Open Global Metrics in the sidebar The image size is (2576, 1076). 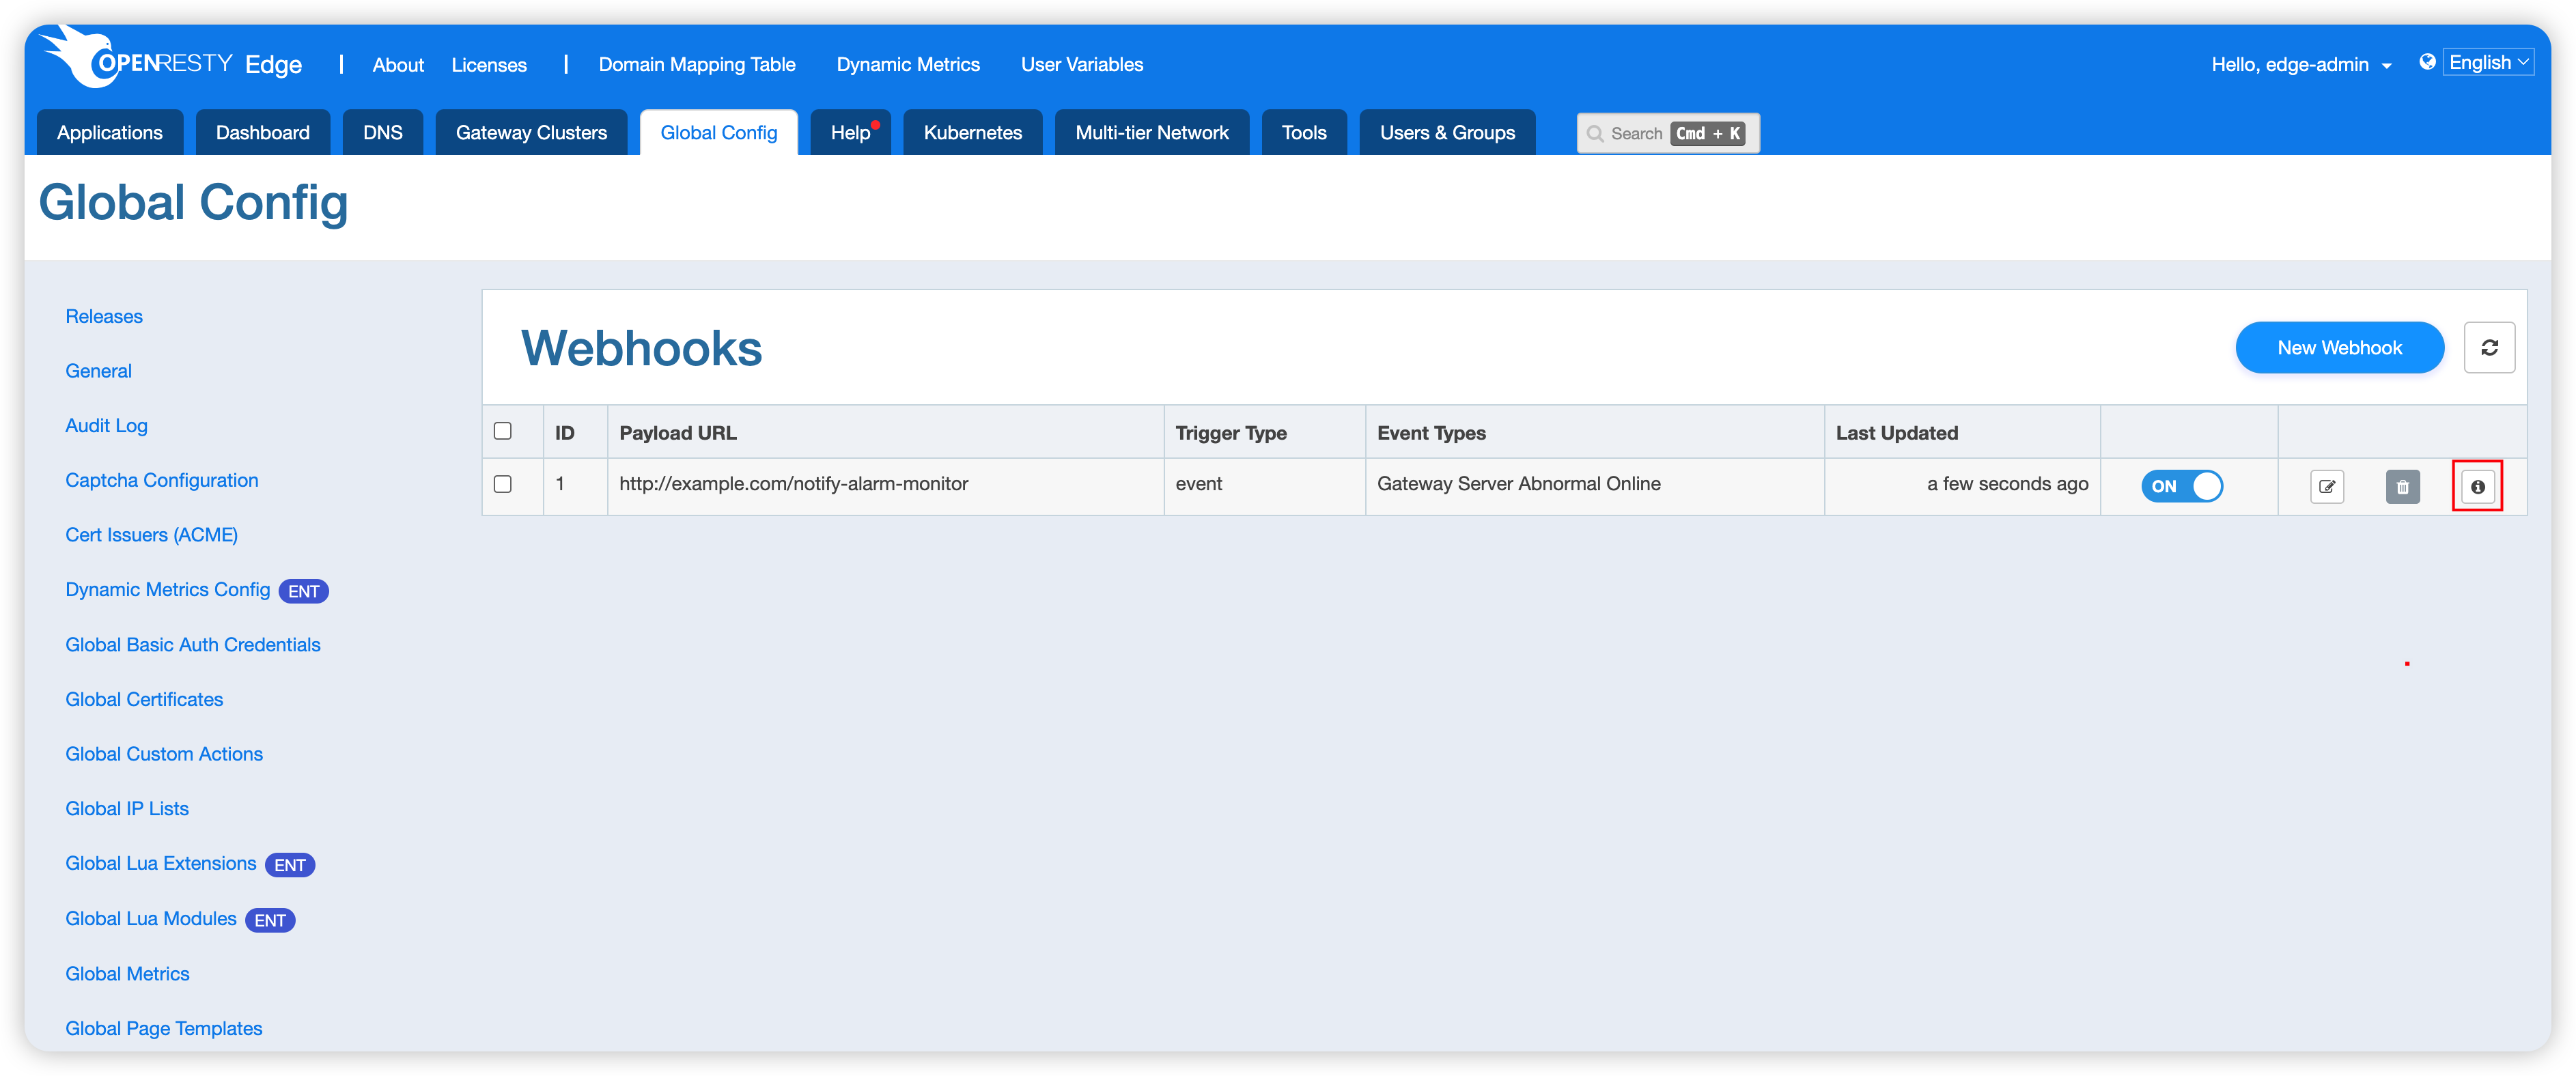click(x=127, y=974)
